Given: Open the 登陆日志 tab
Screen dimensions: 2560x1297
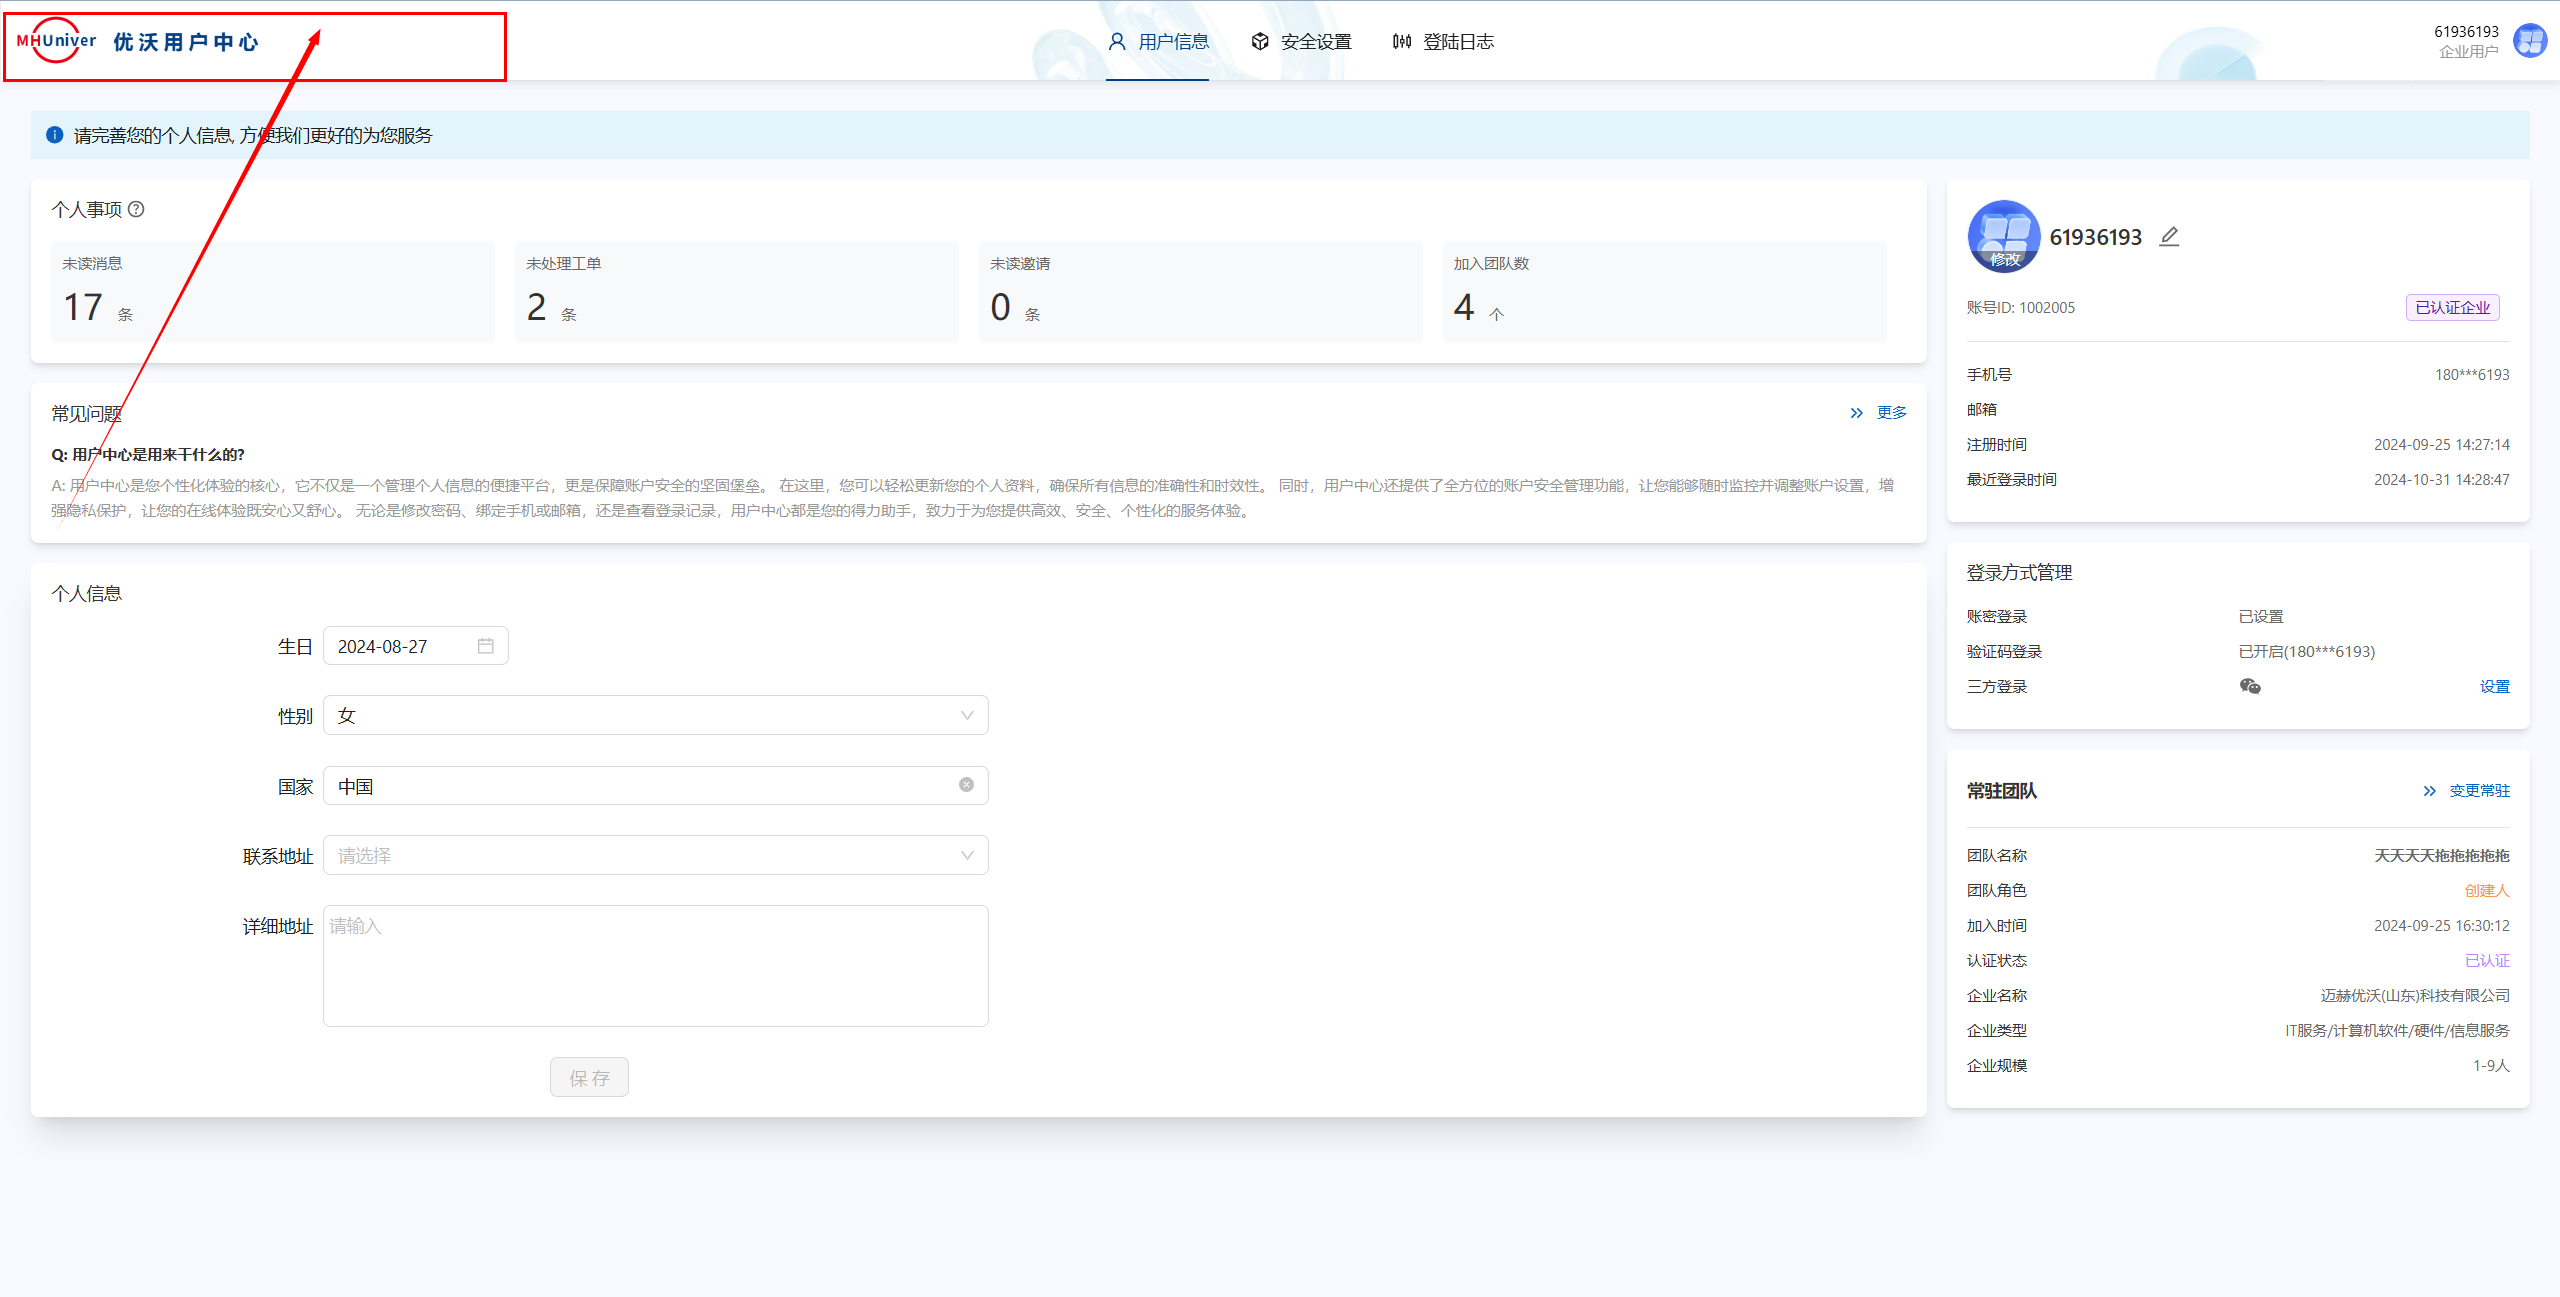Looking at the screenshot, I should (1443, 42).
